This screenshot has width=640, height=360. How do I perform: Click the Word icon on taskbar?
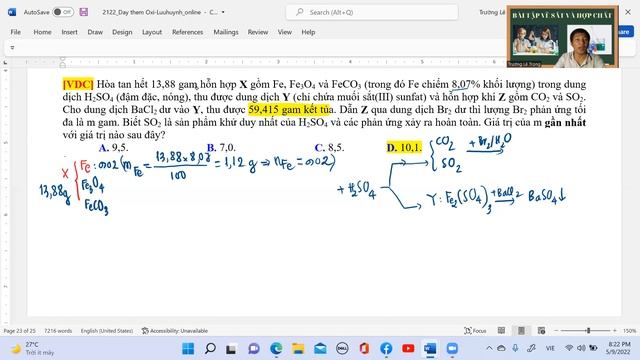430,349
